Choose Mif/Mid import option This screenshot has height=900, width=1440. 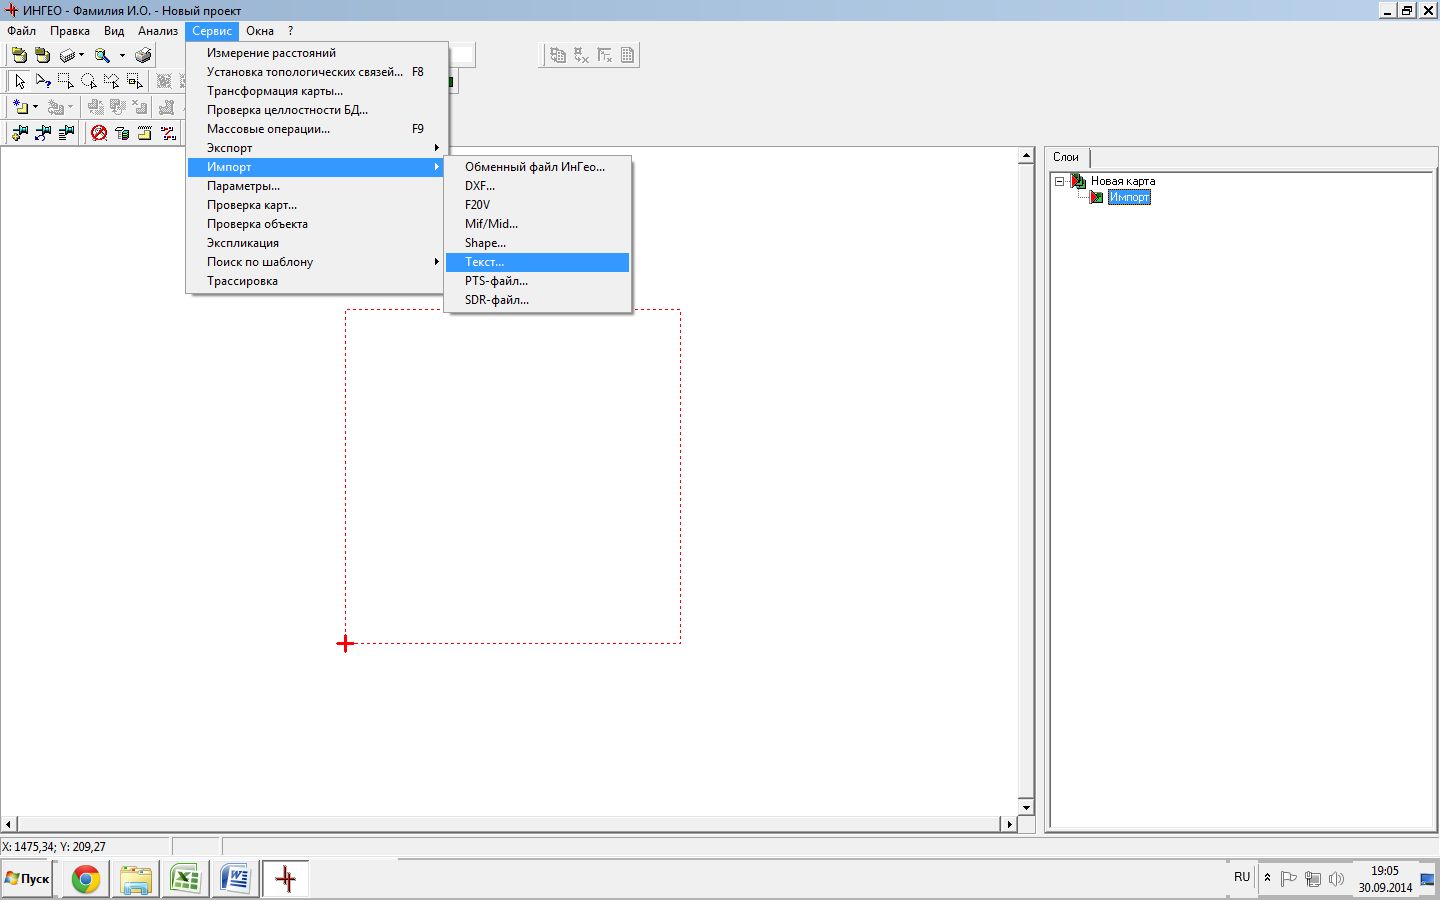(x=538, y=224)
